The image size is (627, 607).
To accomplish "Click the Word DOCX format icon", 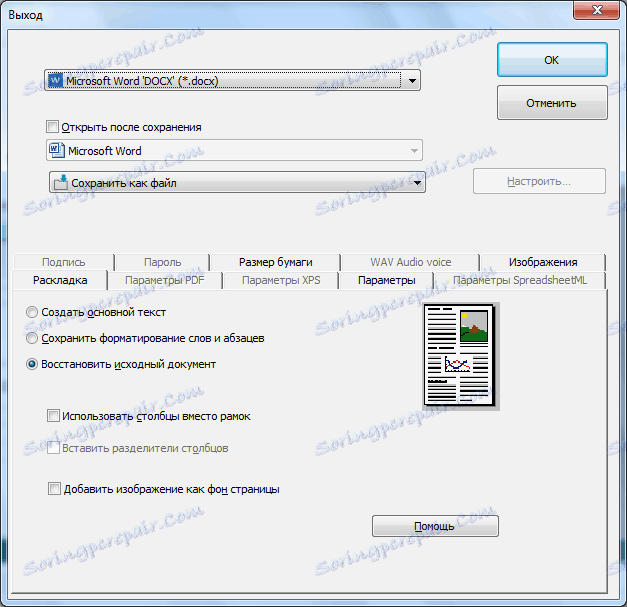I will tap(55, 80).
